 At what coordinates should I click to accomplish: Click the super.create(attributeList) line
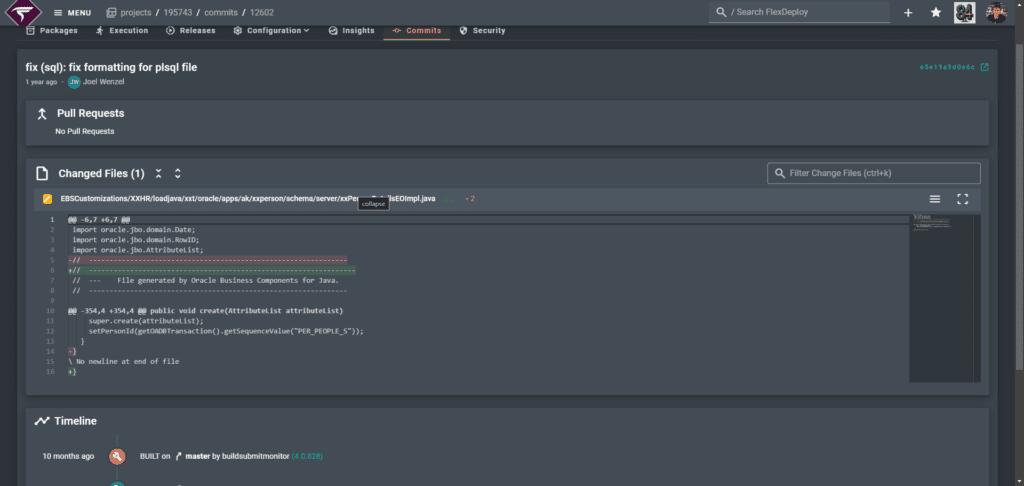coord(146,321)
